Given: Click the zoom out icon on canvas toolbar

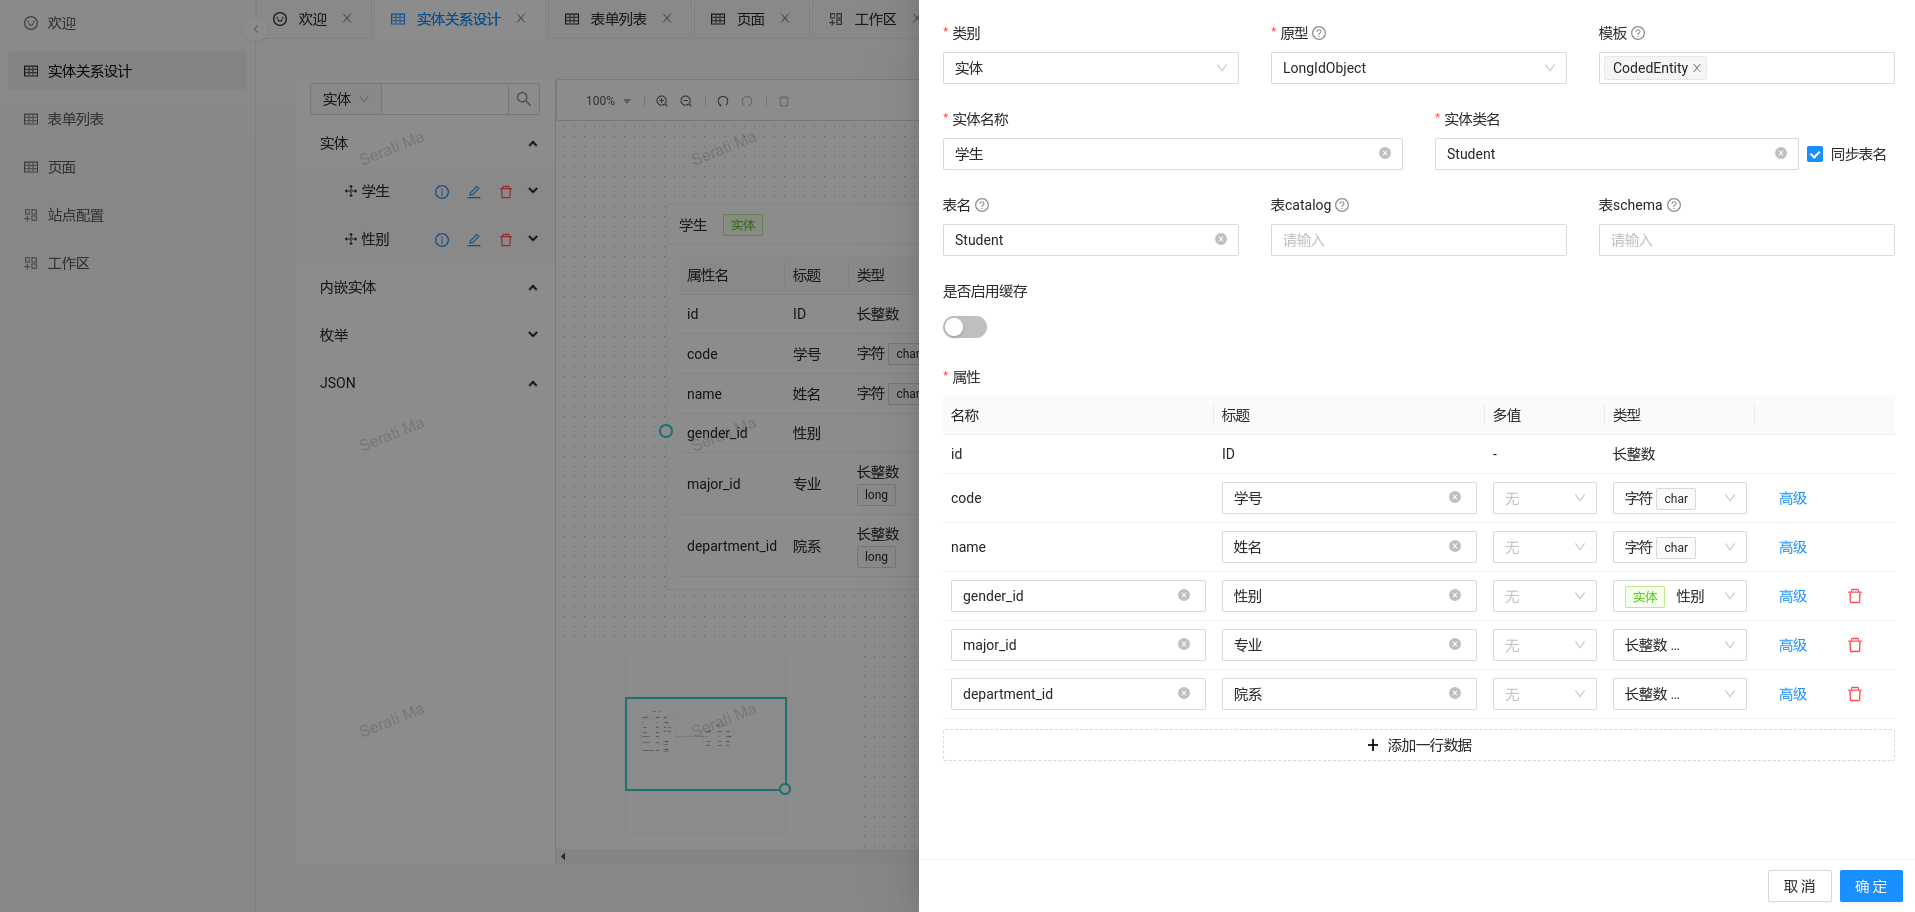Looking at the screenshot, I should pyautogui.click(x=686, y=101).
